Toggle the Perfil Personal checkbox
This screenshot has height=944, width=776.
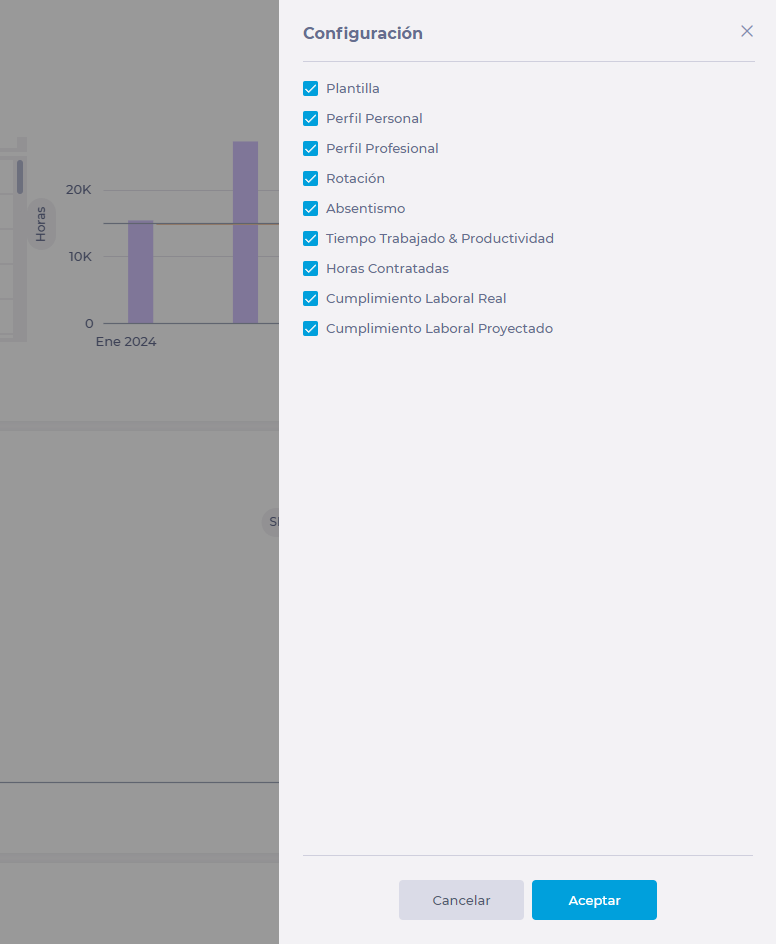pos(310,119)
